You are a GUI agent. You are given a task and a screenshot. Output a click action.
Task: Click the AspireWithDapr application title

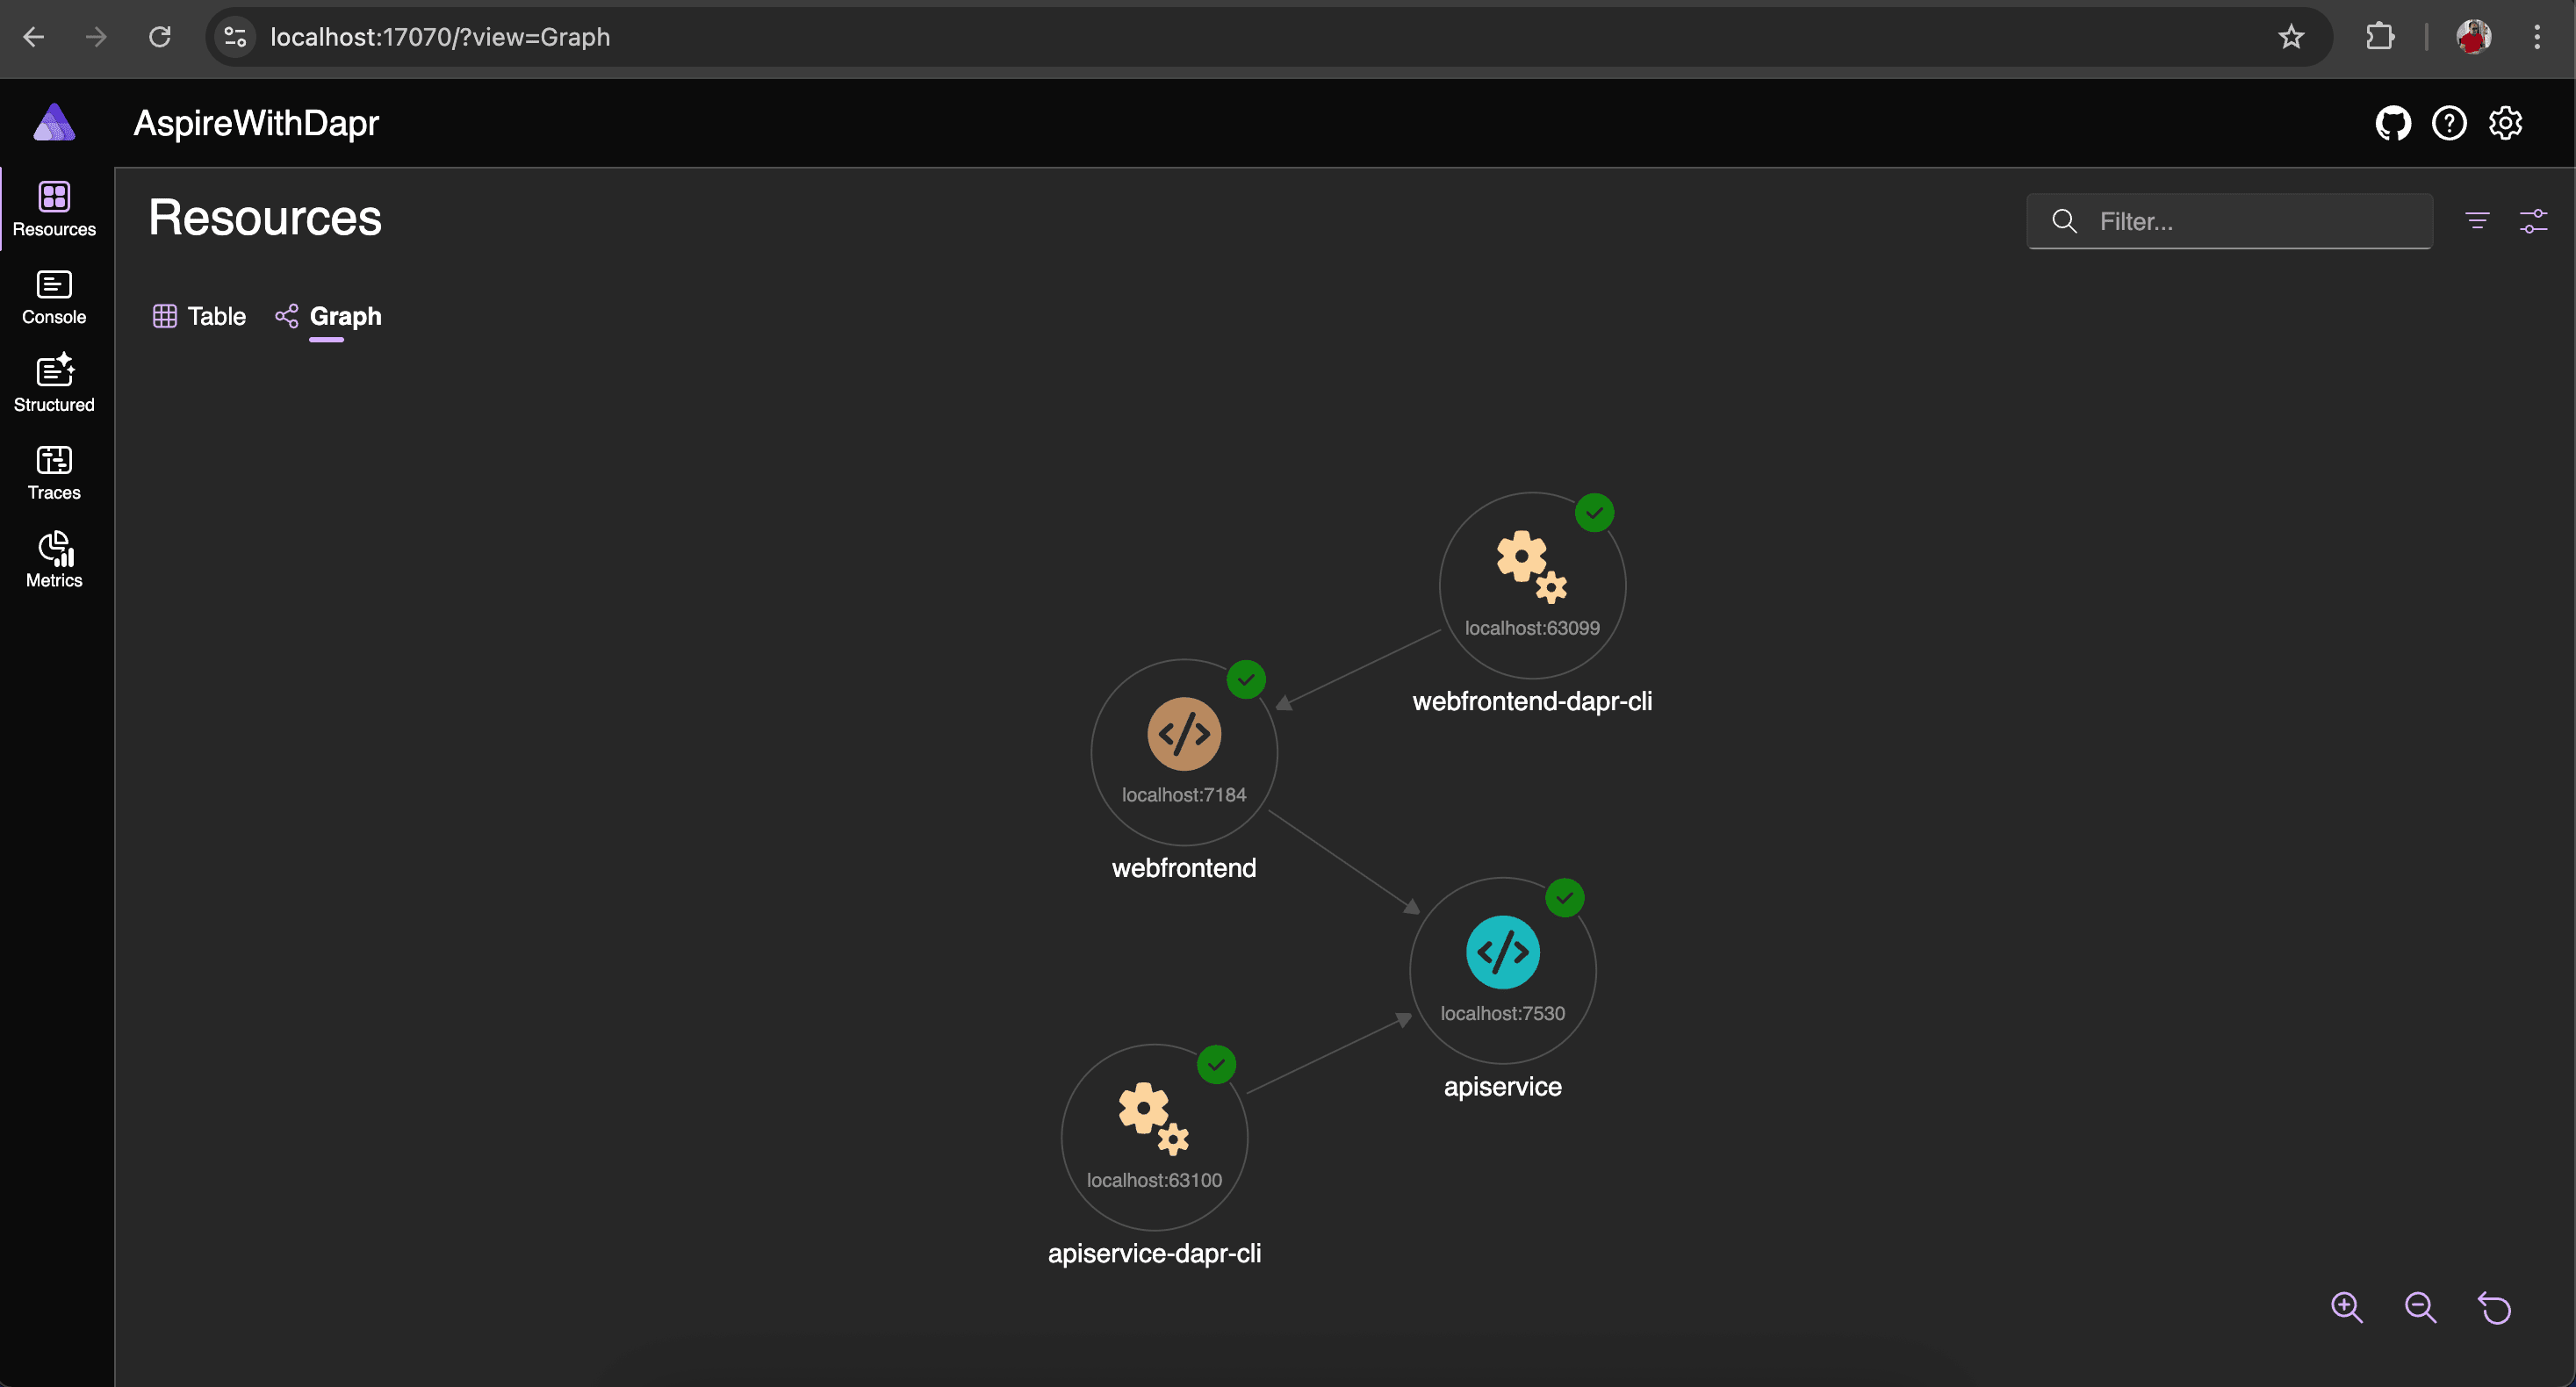click(x=256, y=123)
